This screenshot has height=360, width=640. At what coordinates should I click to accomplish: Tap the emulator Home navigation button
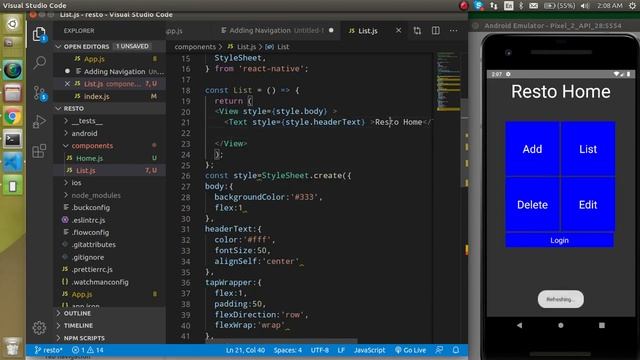(560, 325)
